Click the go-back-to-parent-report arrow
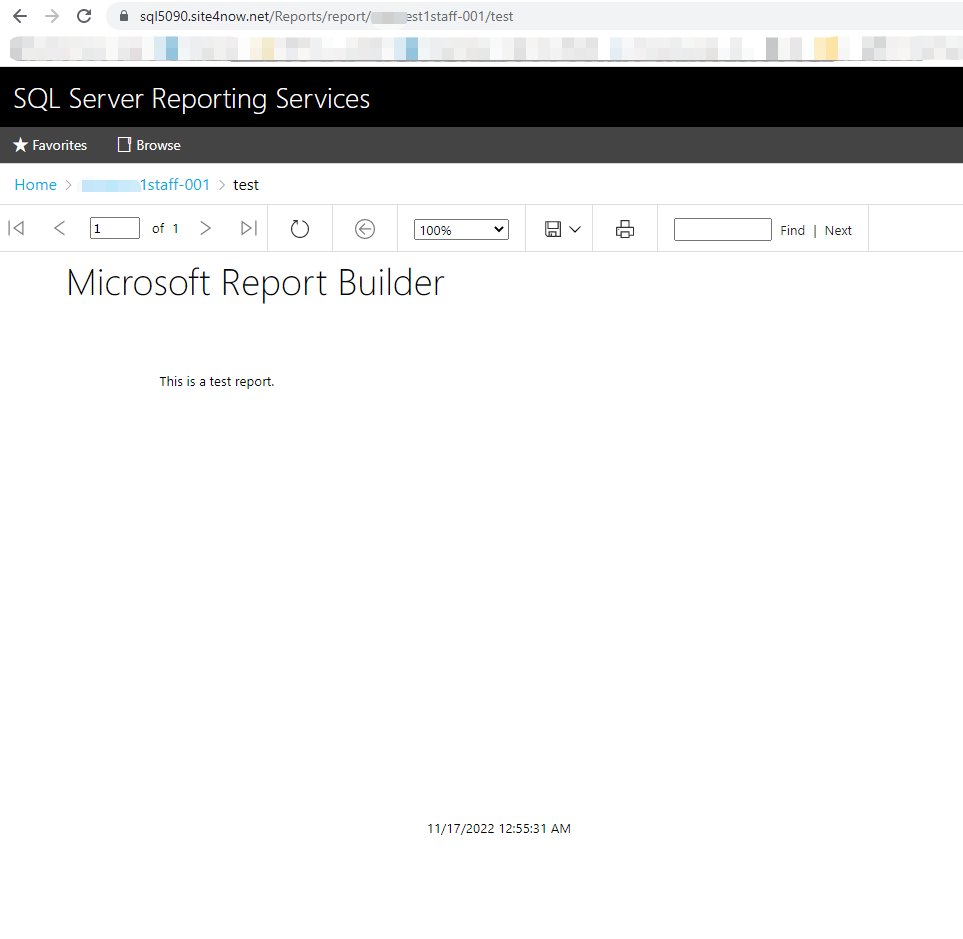Screen dimensions: 963x939 (364, 228)
